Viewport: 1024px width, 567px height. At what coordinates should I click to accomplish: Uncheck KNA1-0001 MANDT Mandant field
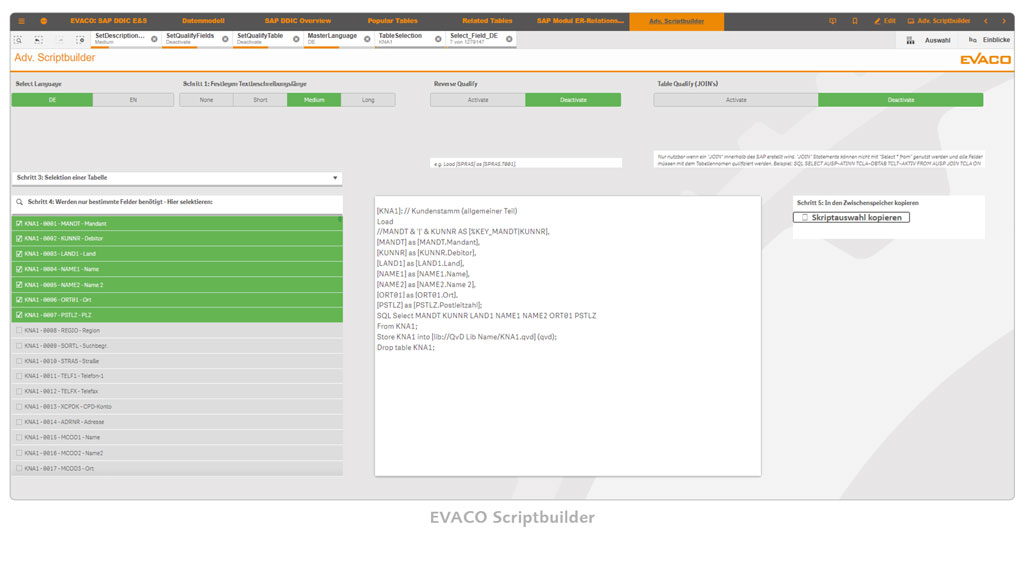coord(177,223)
